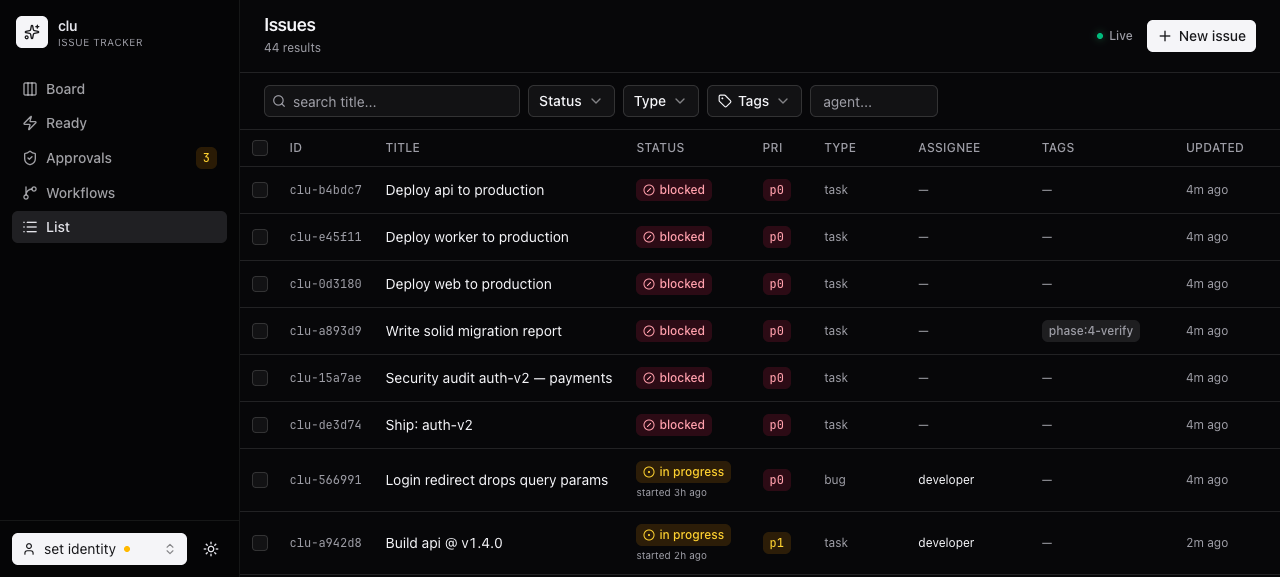Sort by the TITLE column header
This screenshot has width=1280, height=577.
click(x=403, y=148)
